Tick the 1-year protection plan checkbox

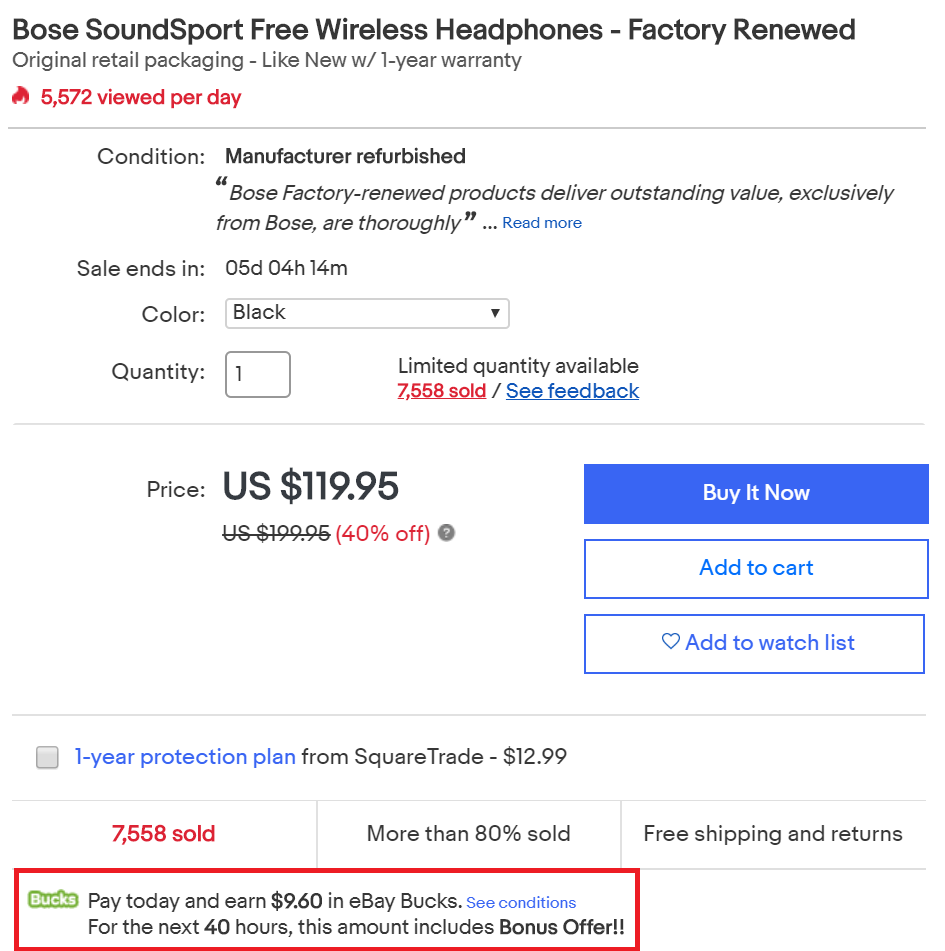pyautogui.click(x=47, y=757)
